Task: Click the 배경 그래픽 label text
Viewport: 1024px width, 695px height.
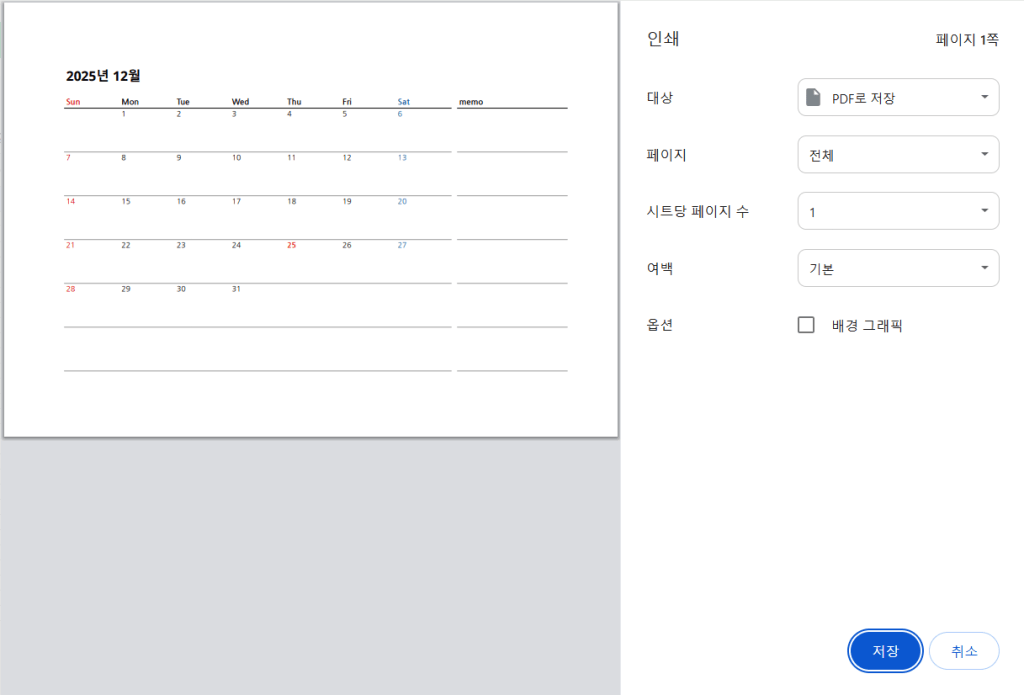Action: pos(867,325)
